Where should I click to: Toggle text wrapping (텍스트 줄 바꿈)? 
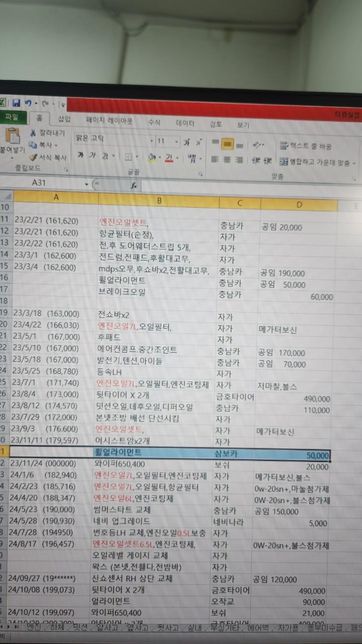[306, 146]
